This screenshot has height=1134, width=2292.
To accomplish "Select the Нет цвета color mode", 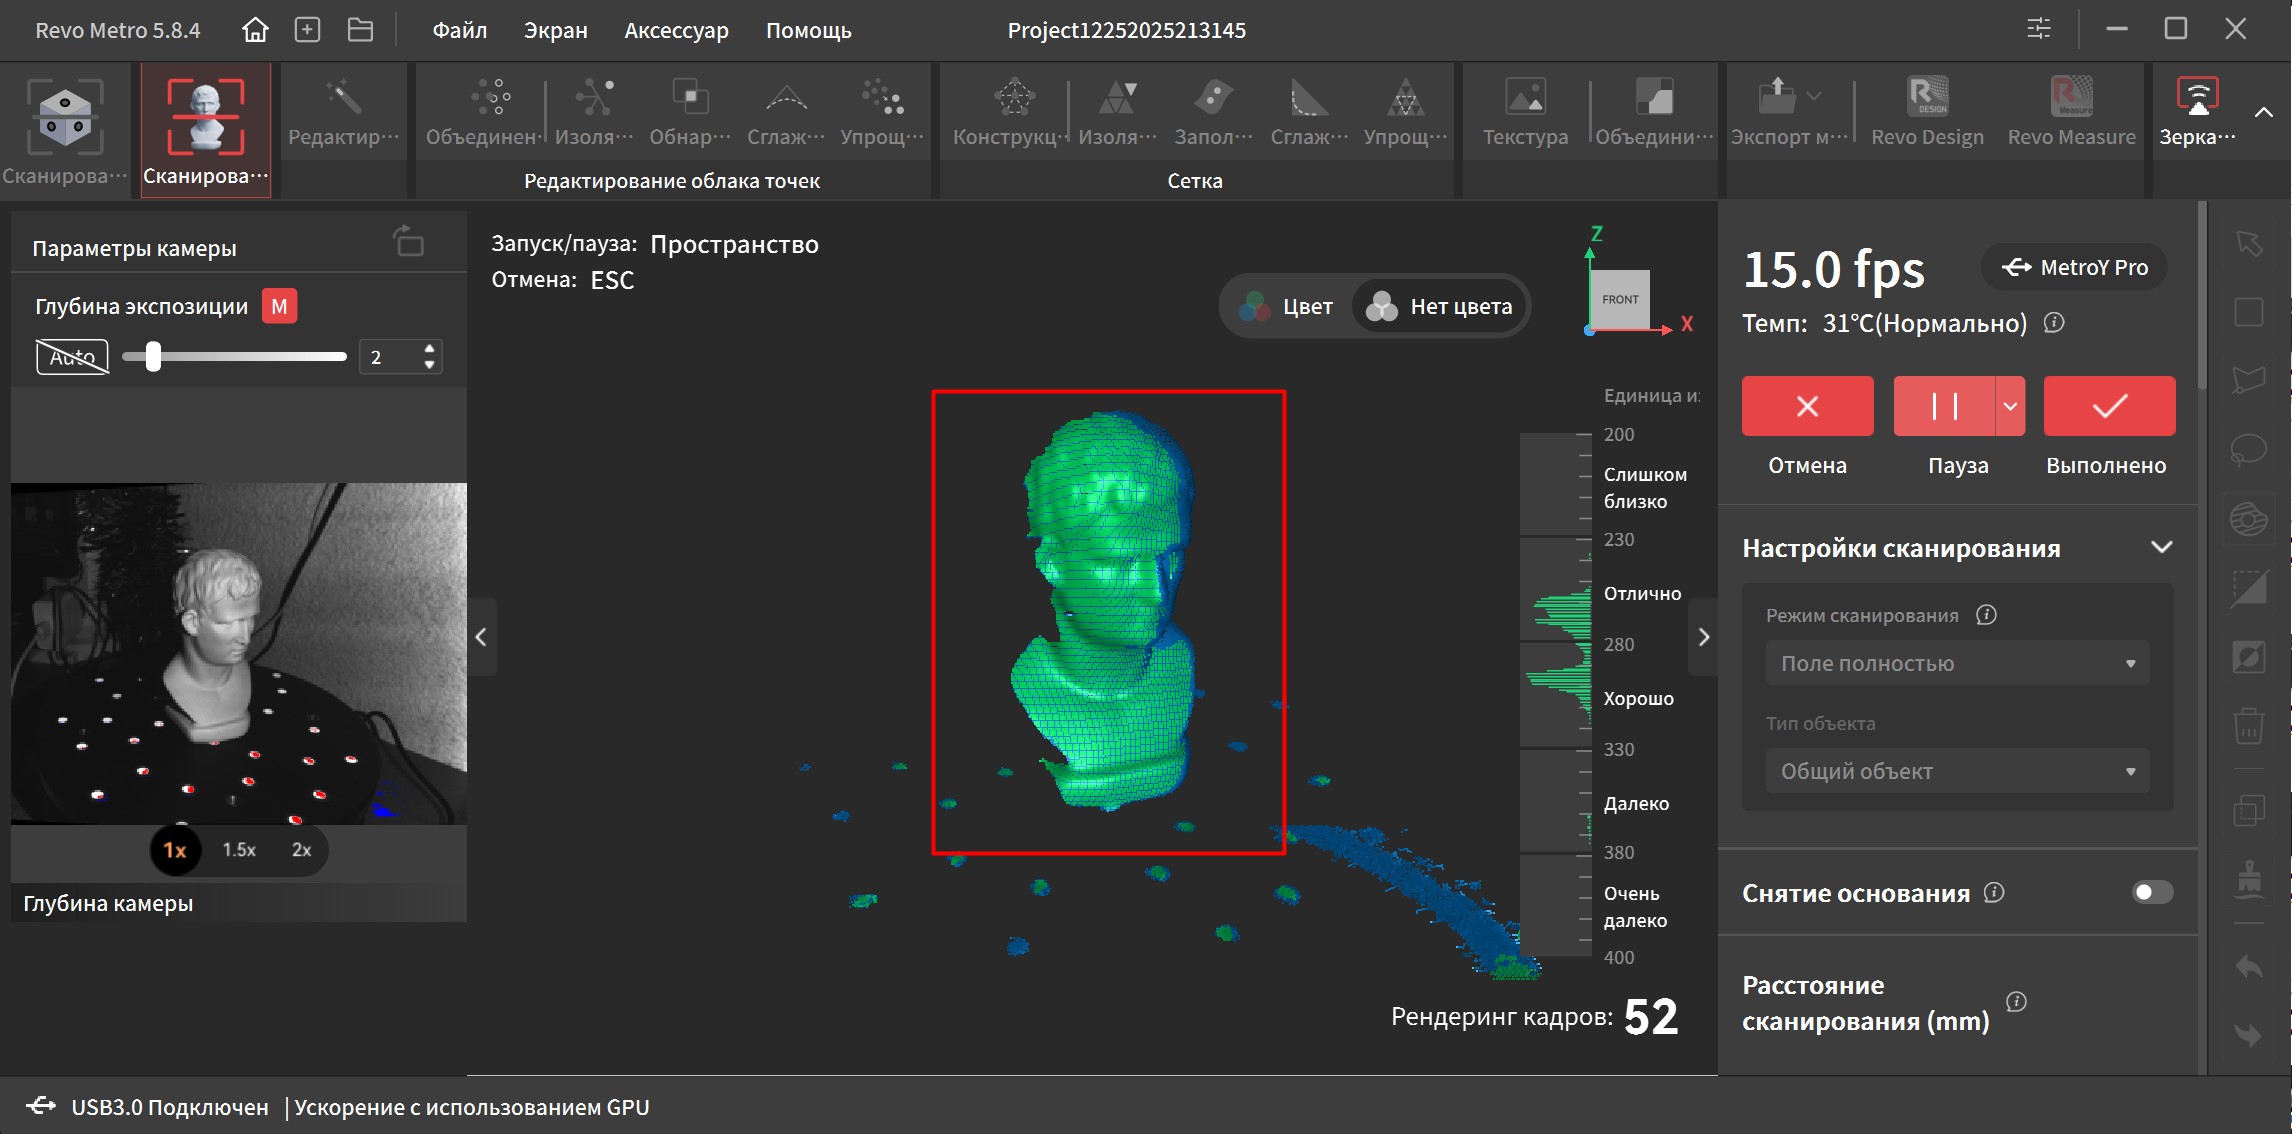I will (x=1439, y=306).
